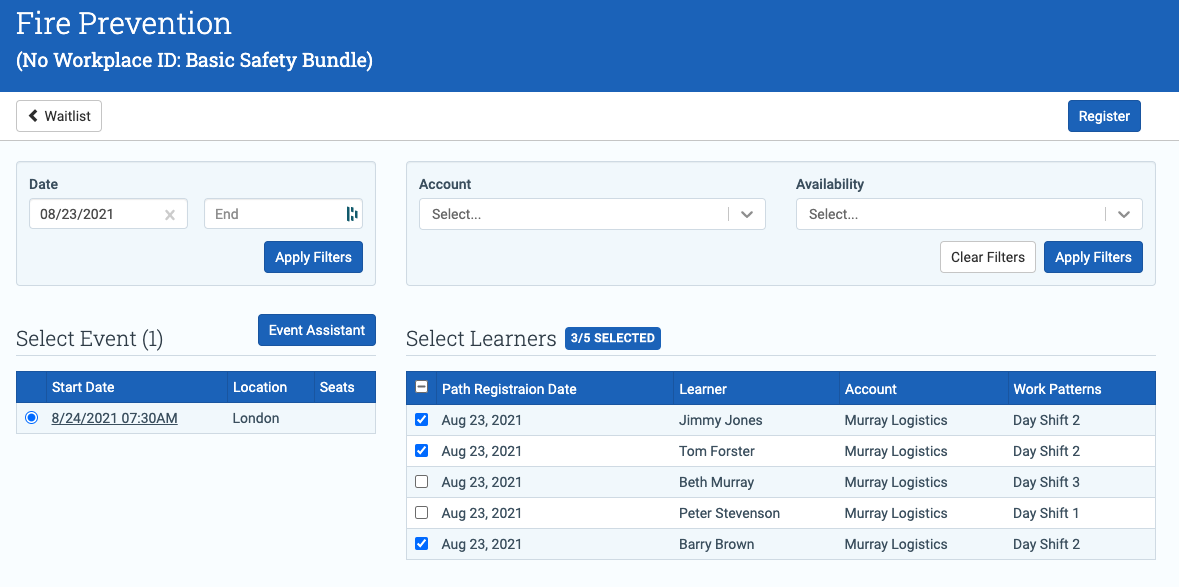The width and height of the screenshot is (1179, 587).
Task: Clear the start date with the X icon
Action: click(x=170, y=215)
